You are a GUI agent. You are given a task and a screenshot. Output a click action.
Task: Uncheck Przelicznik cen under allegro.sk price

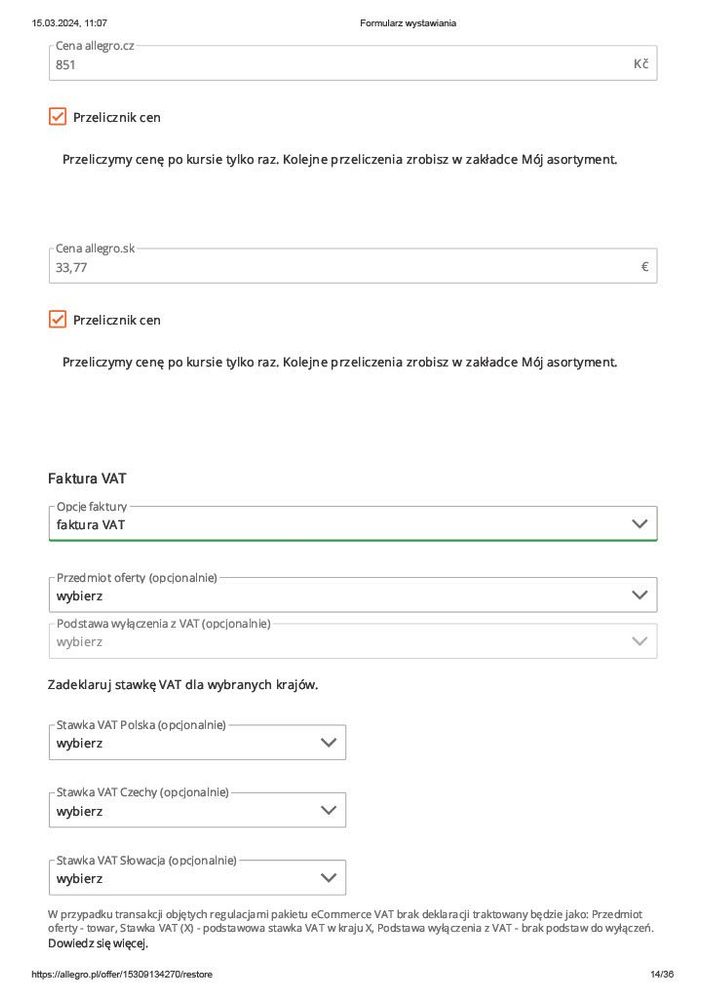(58, 320)
